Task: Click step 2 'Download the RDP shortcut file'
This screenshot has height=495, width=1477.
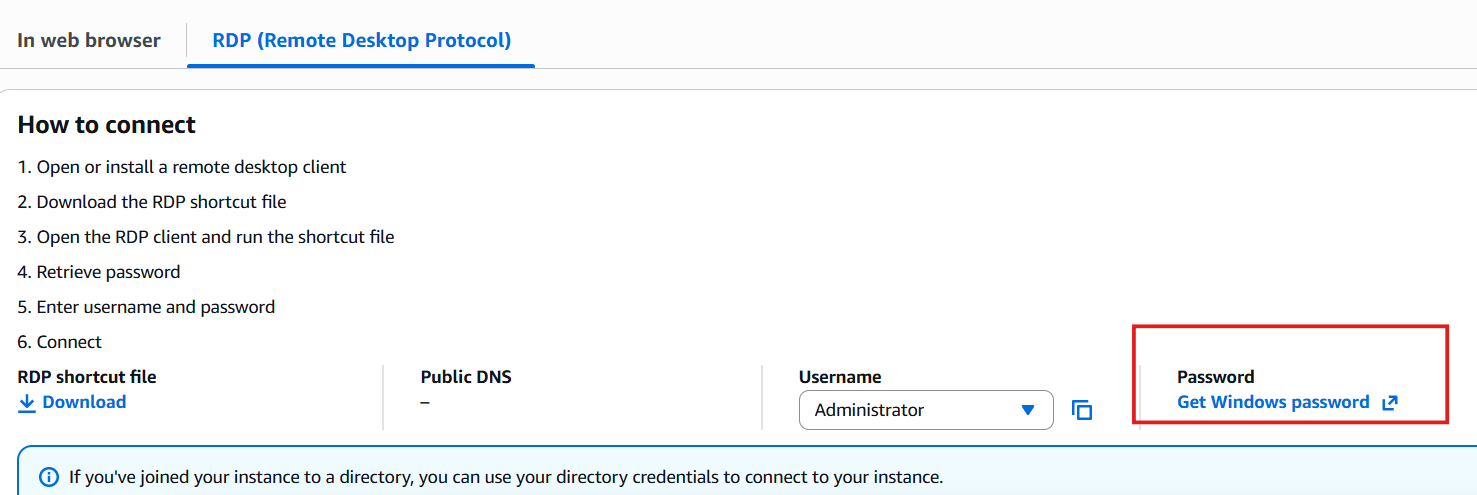Action: (152, 202)
